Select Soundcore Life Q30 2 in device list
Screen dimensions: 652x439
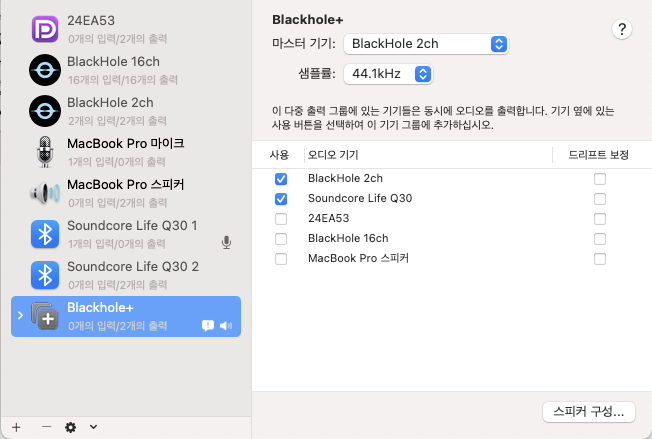(133, 266)
